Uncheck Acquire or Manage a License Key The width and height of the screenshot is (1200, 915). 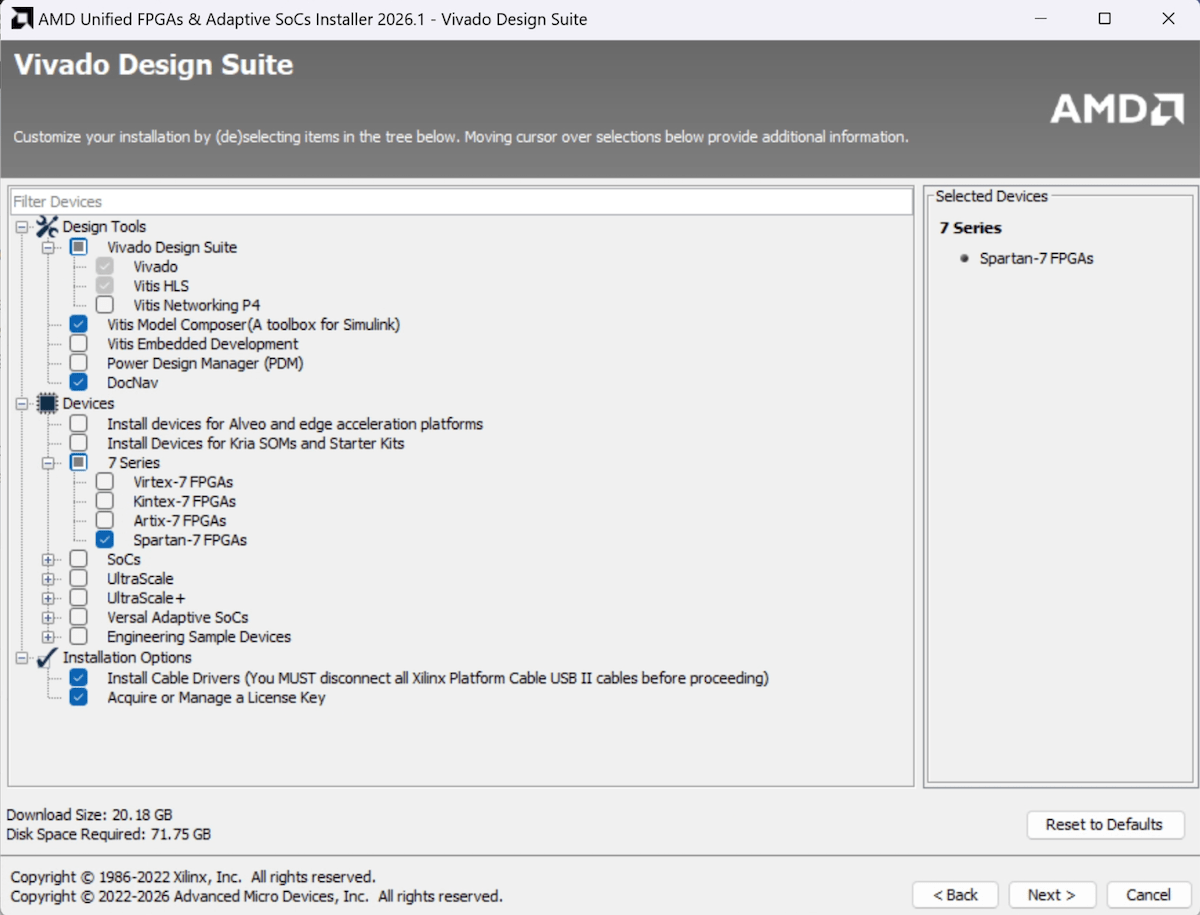click(x=79, y=698)
